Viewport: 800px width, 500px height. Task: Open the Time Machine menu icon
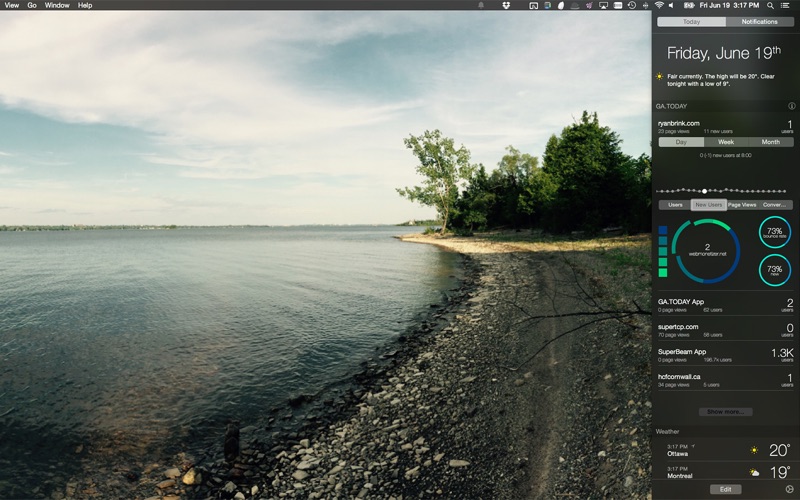632,5
